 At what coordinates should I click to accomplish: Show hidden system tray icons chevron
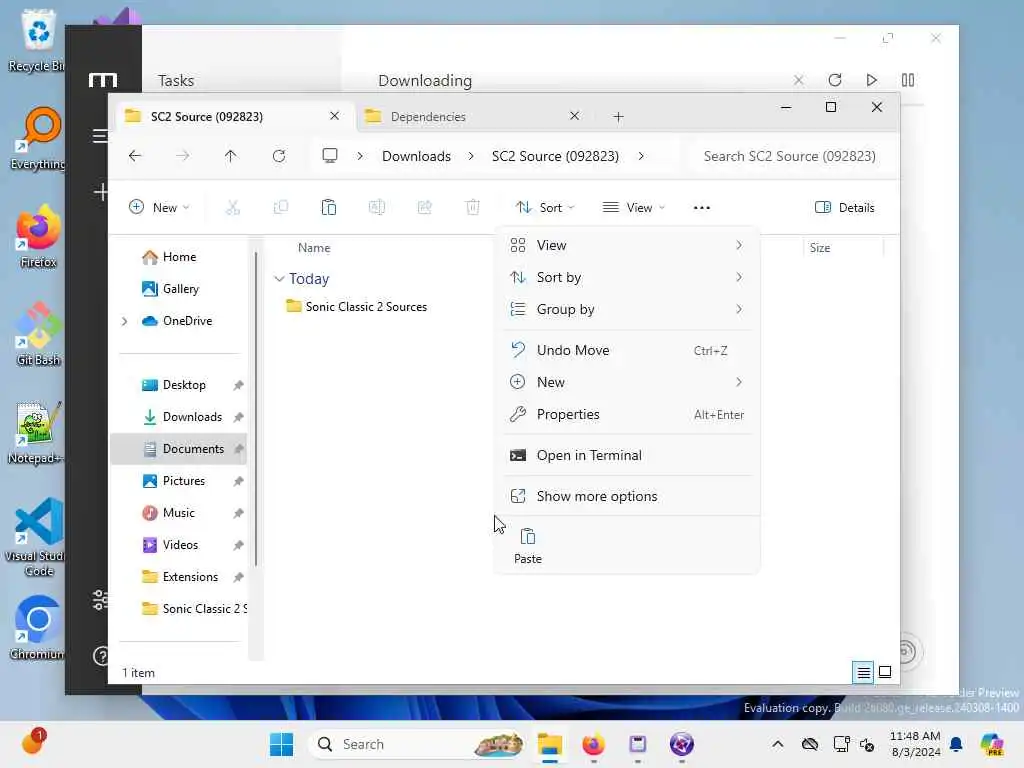[777, 744]
